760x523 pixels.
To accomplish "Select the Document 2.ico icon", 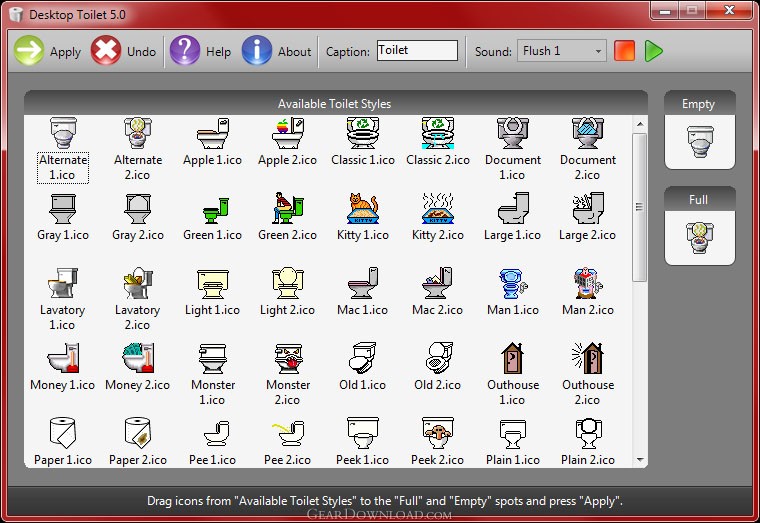I will pos(587,133).
